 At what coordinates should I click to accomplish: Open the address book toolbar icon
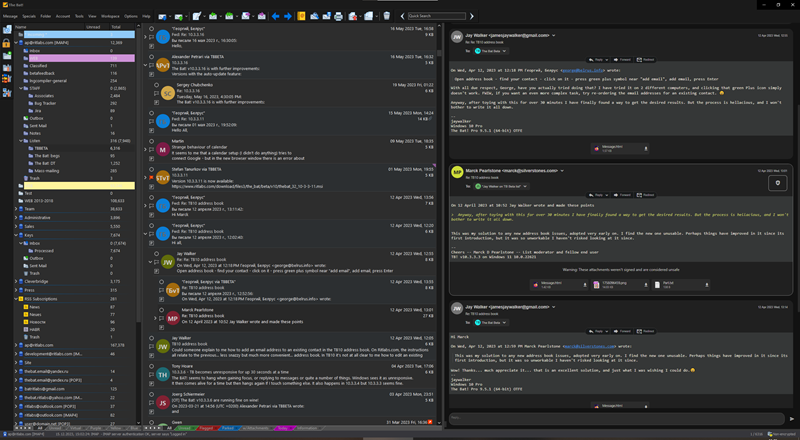tap(302, 16)
